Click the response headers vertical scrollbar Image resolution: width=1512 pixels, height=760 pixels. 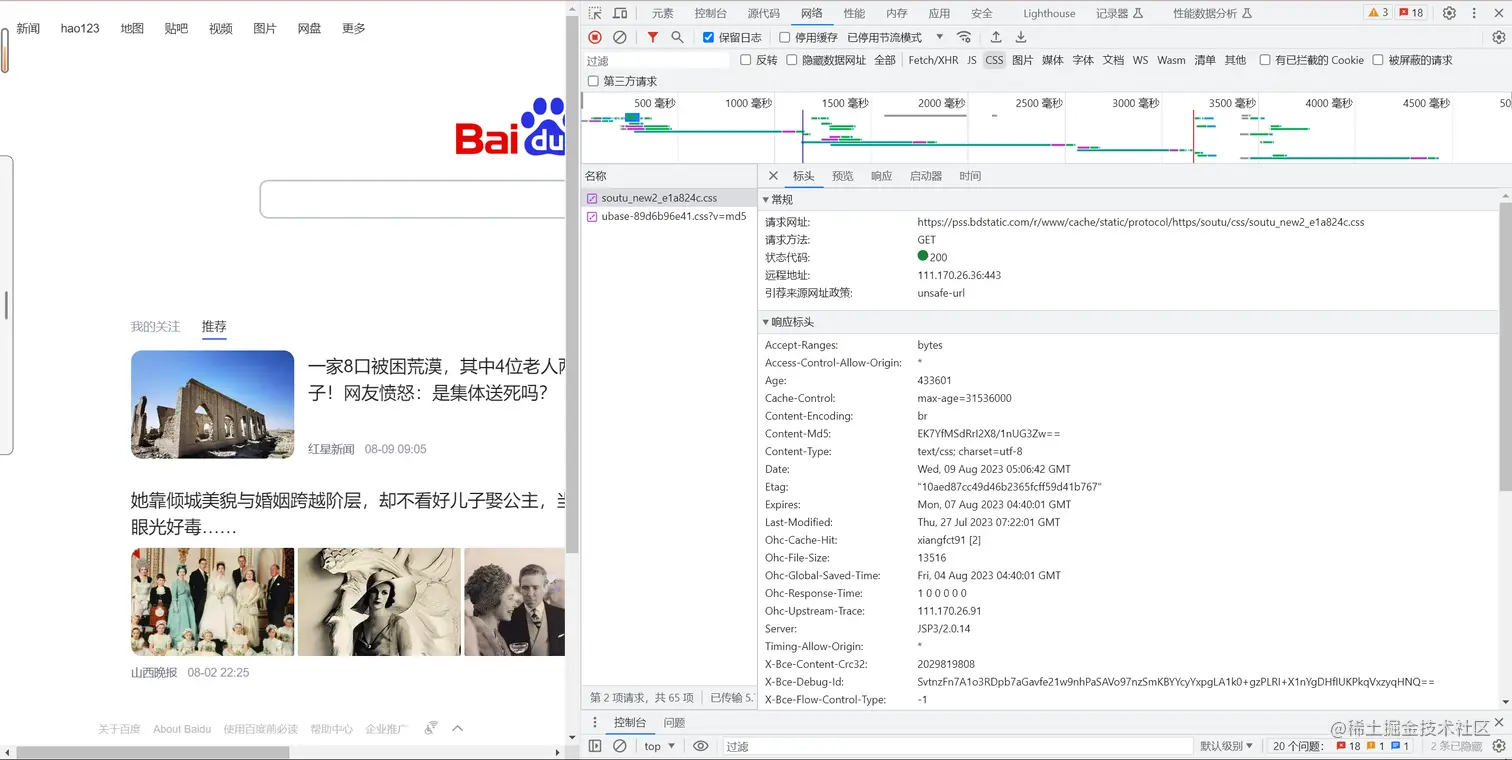coord(1506,346)
